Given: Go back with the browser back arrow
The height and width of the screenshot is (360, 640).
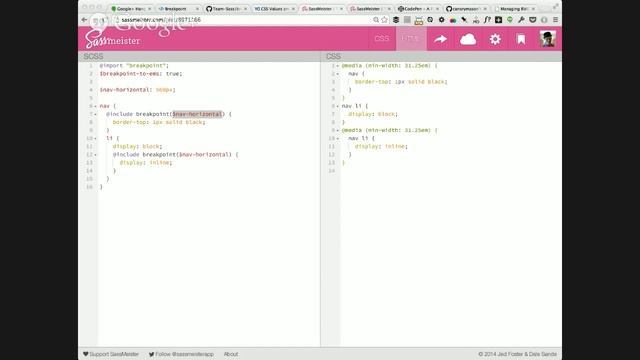Looking at the screenshot, I should [x=84, y=20].
